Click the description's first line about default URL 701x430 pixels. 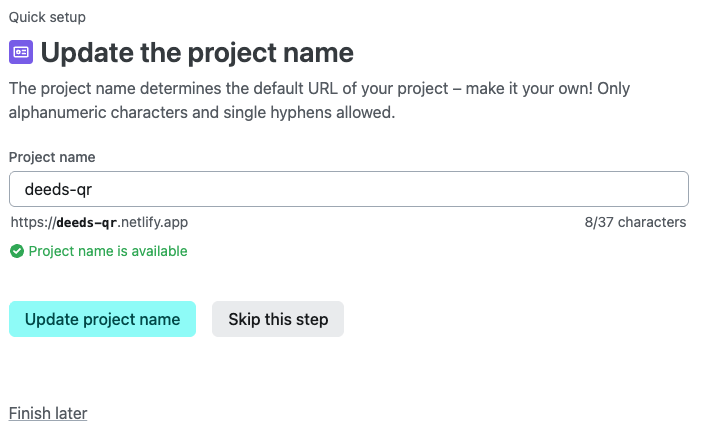(x=319, y=89)
